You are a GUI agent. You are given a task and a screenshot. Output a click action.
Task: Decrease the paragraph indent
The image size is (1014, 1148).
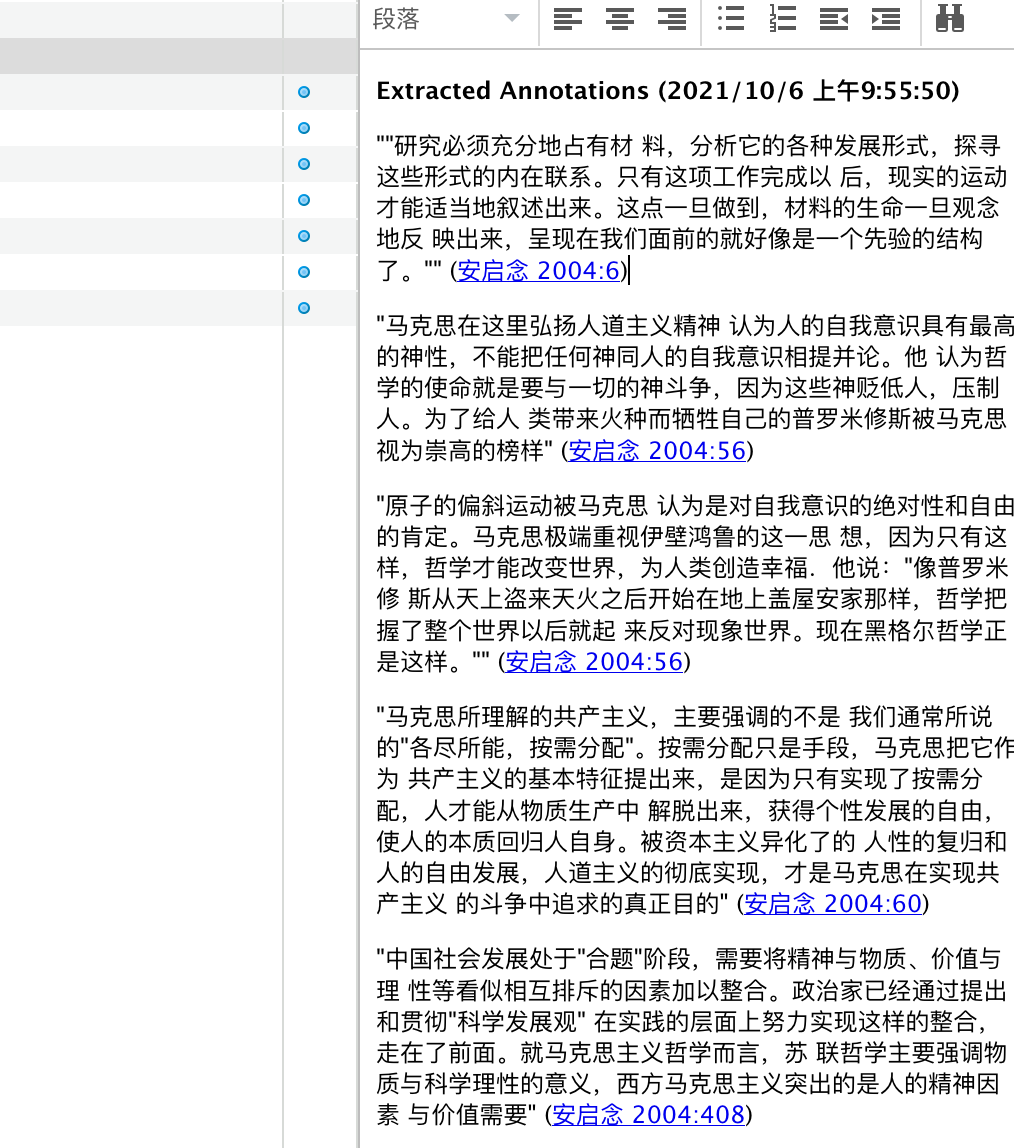click(833, 19)
